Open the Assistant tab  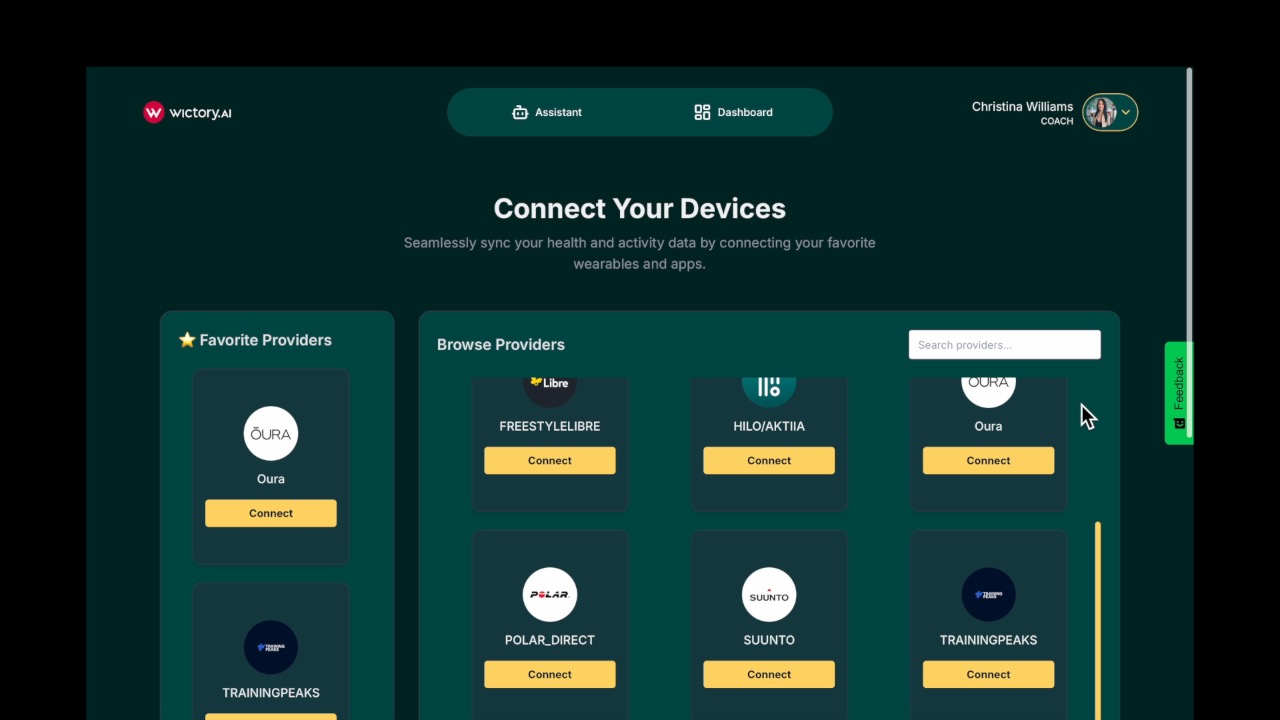pyautogui.click(x=547, y=112)
